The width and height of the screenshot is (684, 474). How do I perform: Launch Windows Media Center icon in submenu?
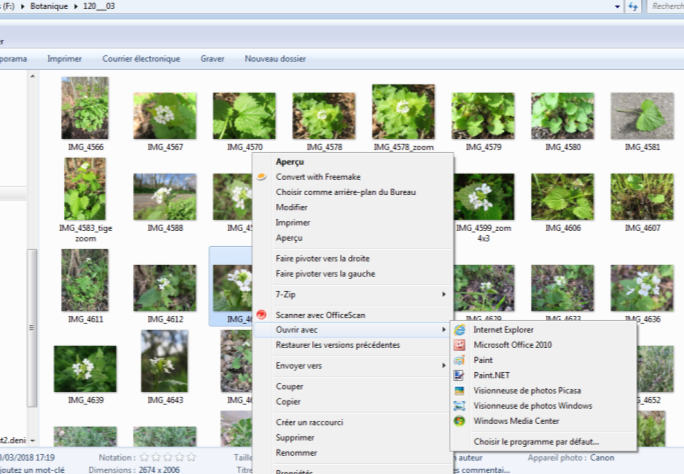pos(460,421)
